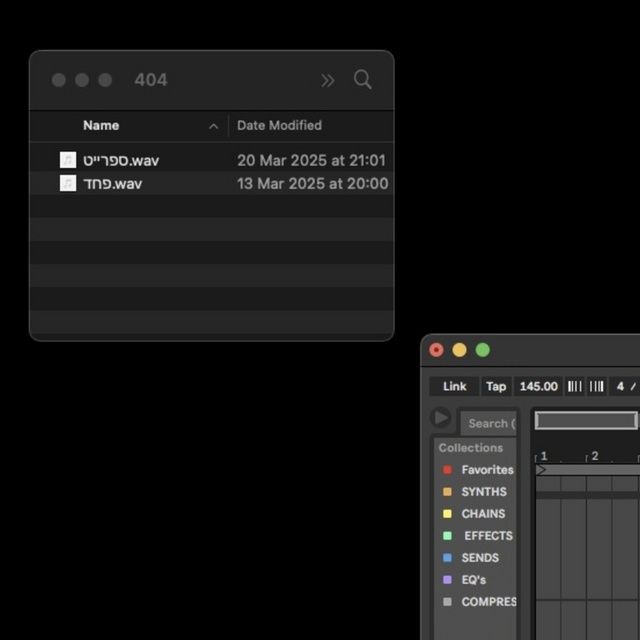Select the פחד.wav audio file icon
Viewport: 640px width, 640px height.
pos(68,183)
